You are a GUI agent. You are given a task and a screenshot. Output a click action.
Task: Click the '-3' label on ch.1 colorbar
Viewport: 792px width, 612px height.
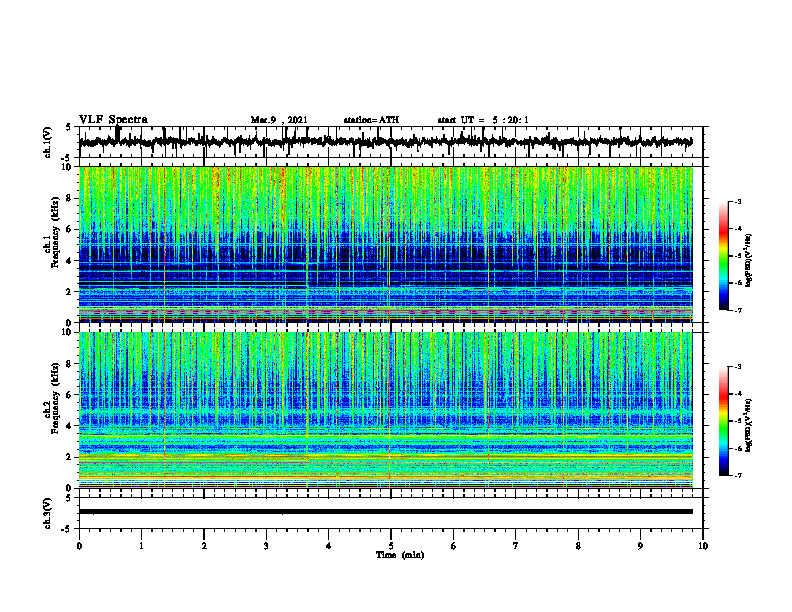[737, 201]
